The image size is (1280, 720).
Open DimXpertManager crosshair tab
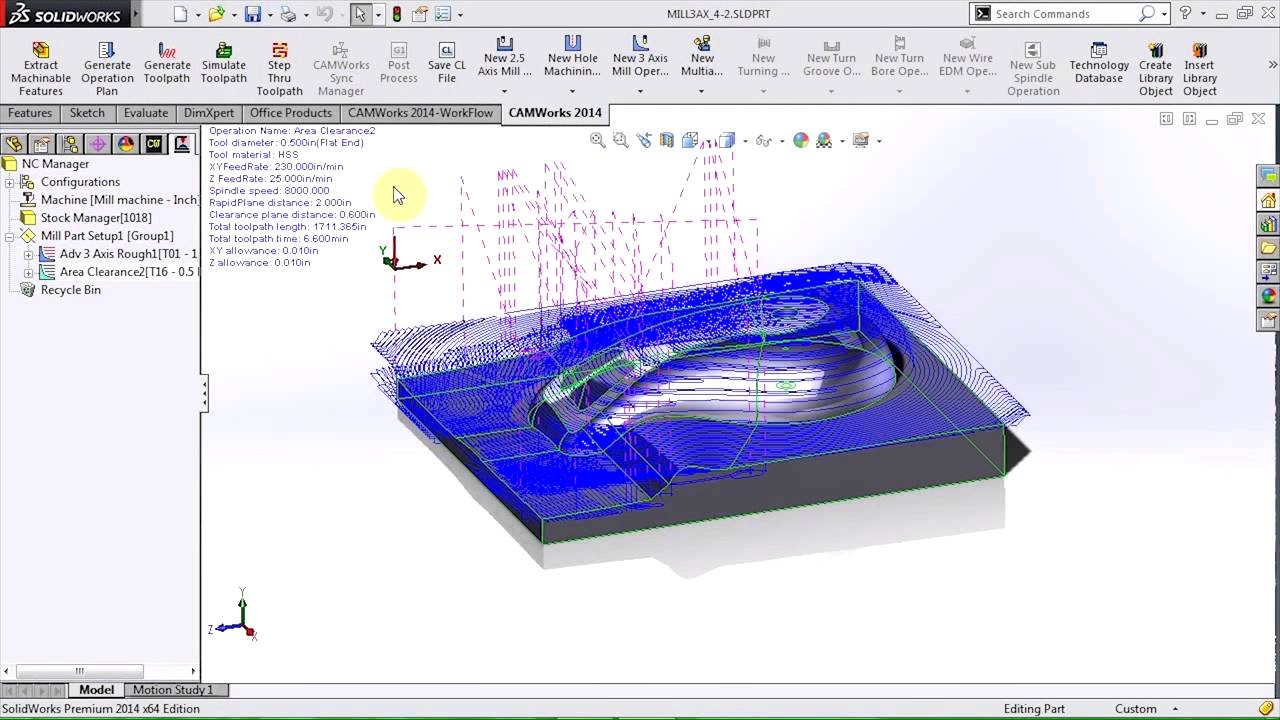[x=98, y=144]
